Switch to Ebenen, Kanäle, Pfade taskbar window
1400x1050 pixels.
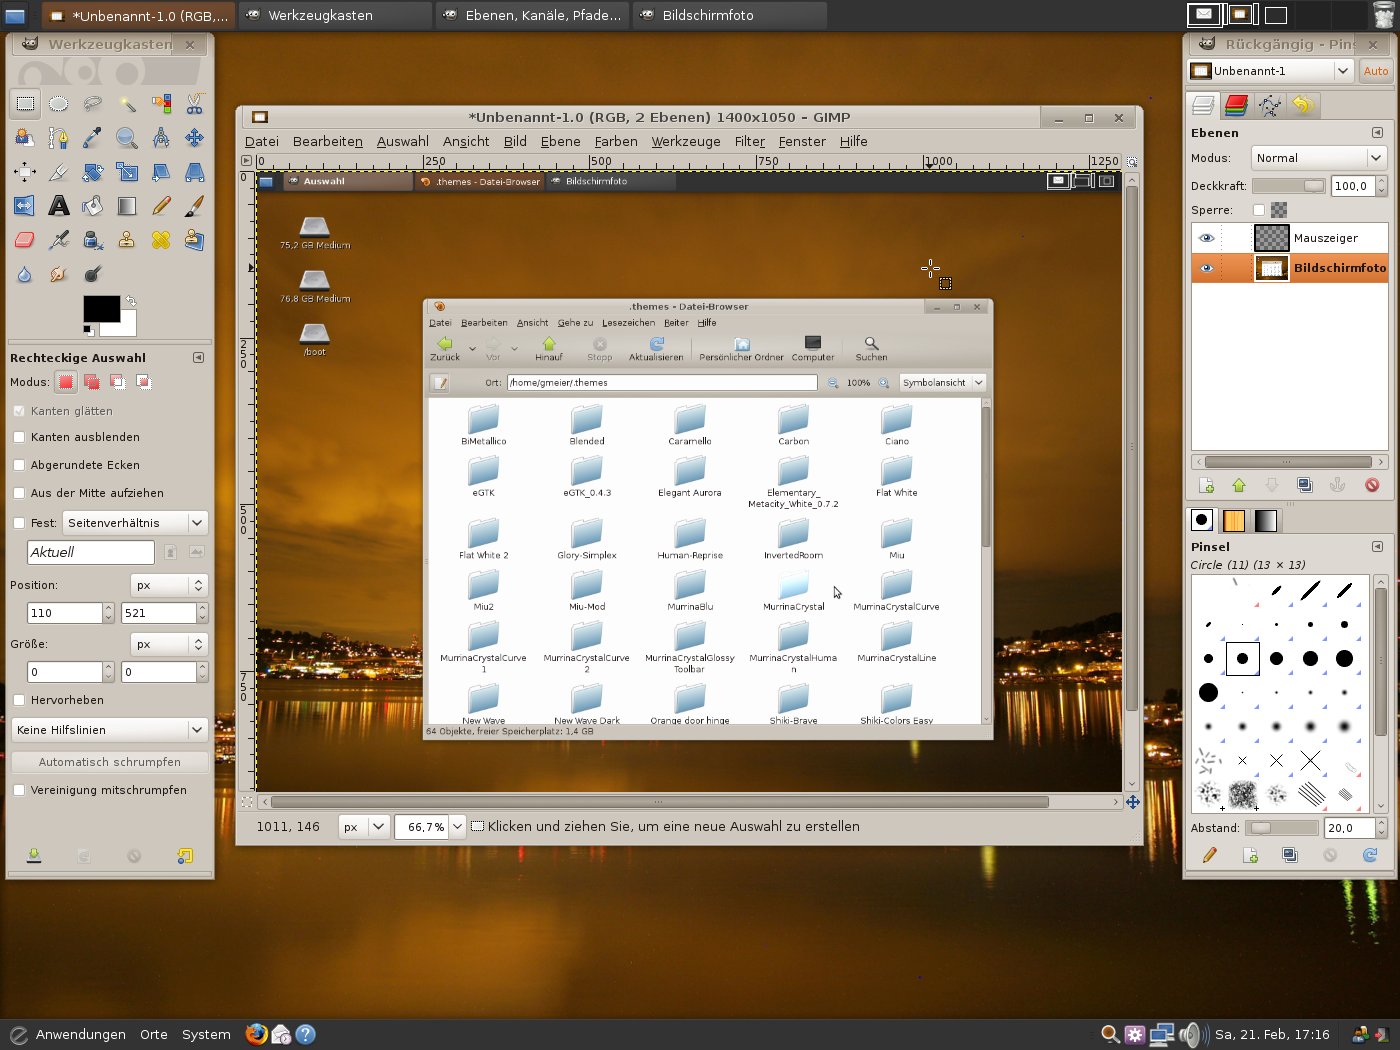pos(533,15)
